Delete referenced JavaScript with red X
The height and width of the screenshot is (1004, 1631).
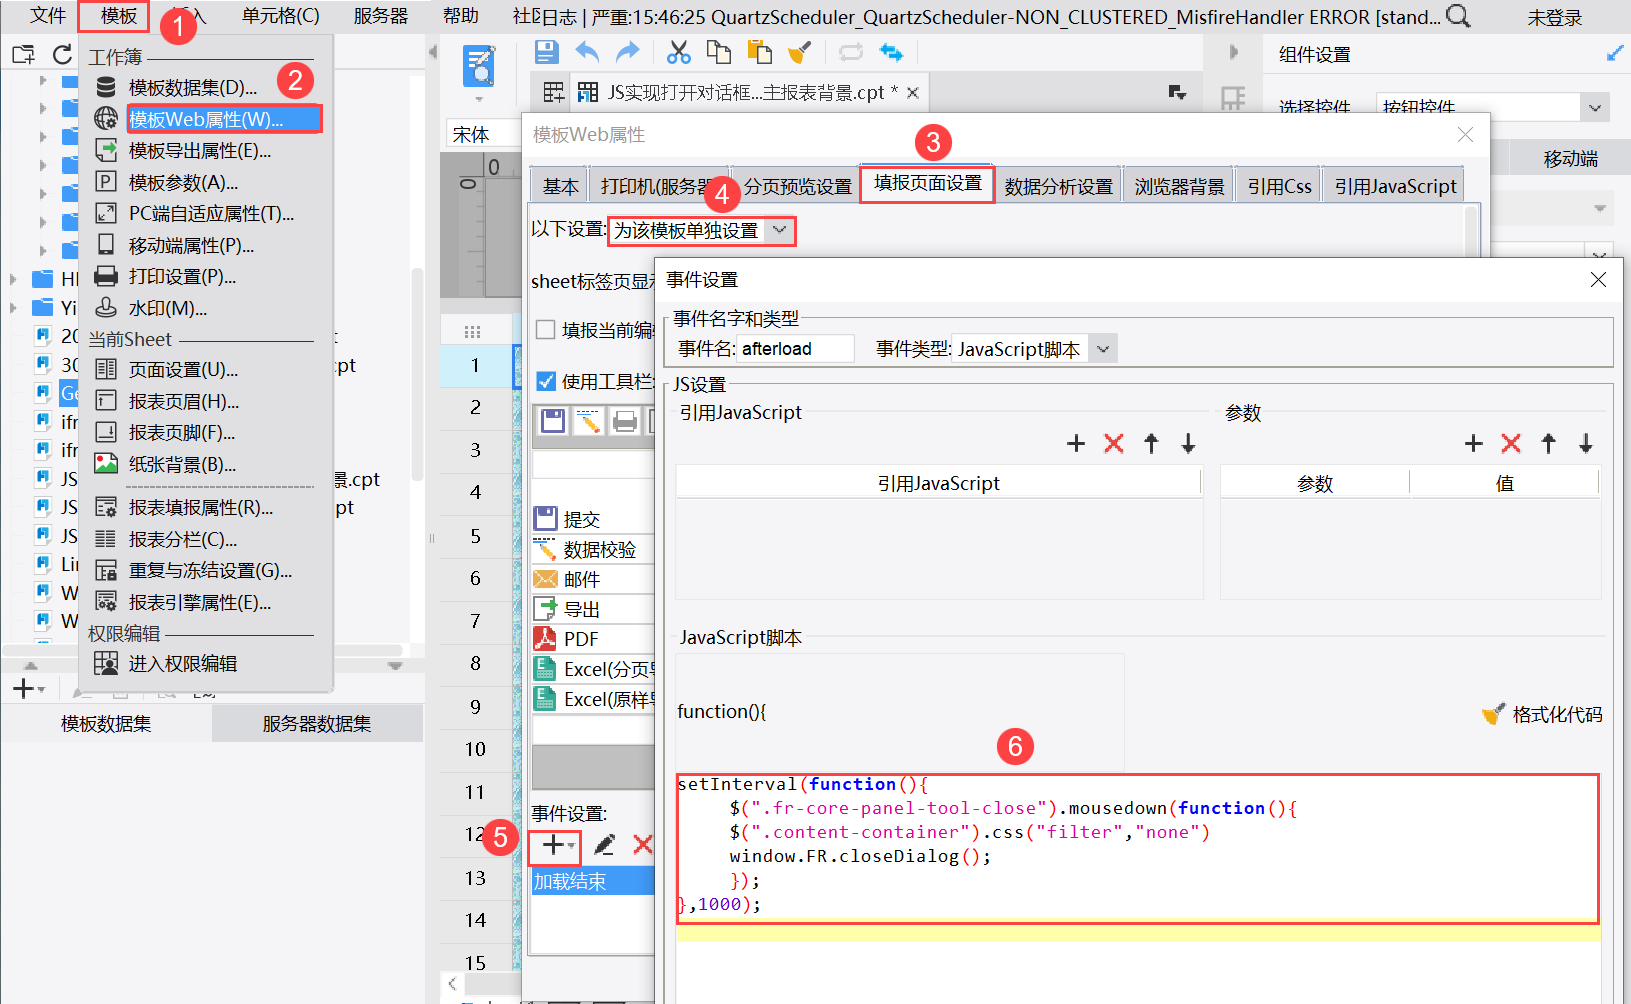pyautogui.click(x=1114, y=443)
